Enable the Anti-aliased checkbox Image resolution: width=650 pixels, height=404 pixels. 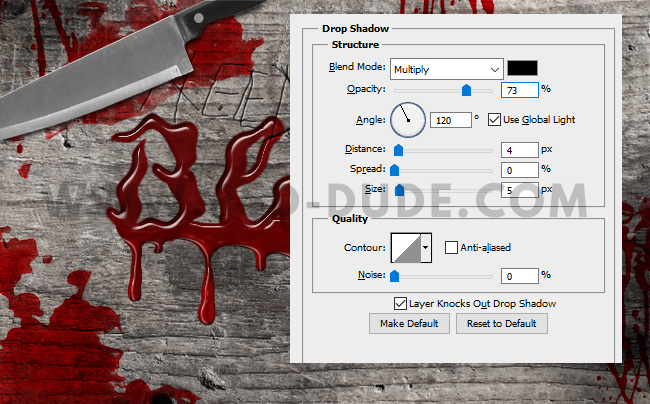click(x=451, y=247)
